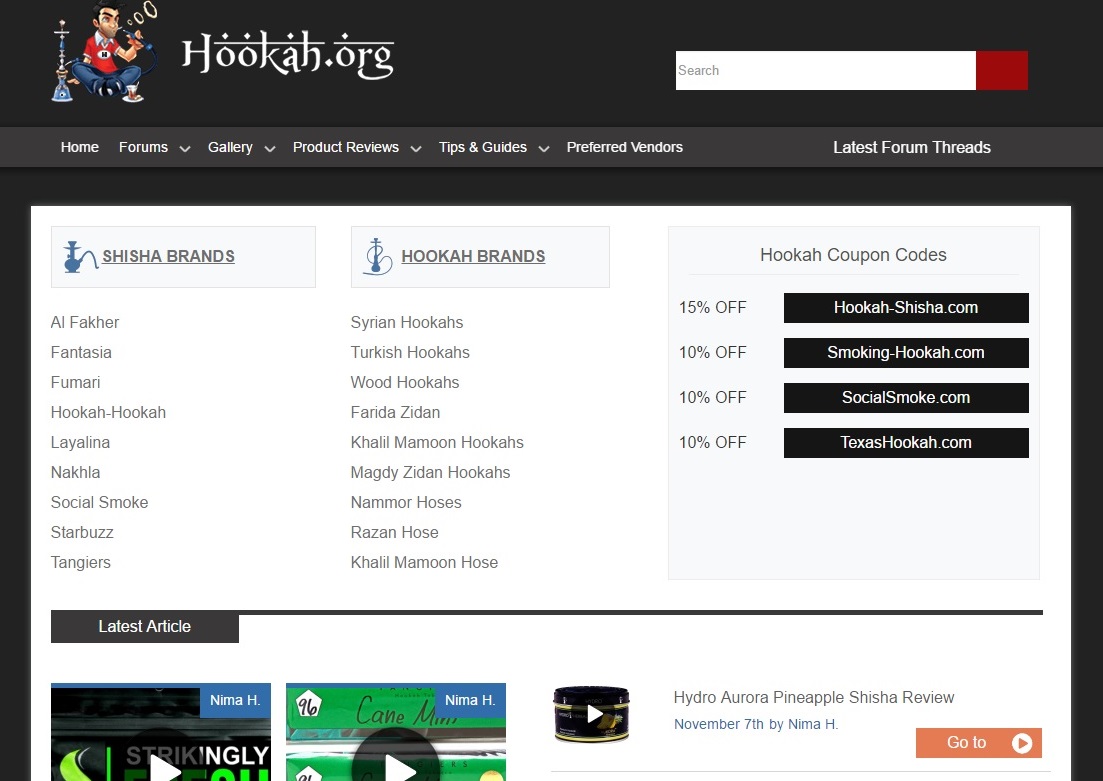Click the Latest Forum Threads heading
The image size is (1103, 781).
[x=912, y=147]
